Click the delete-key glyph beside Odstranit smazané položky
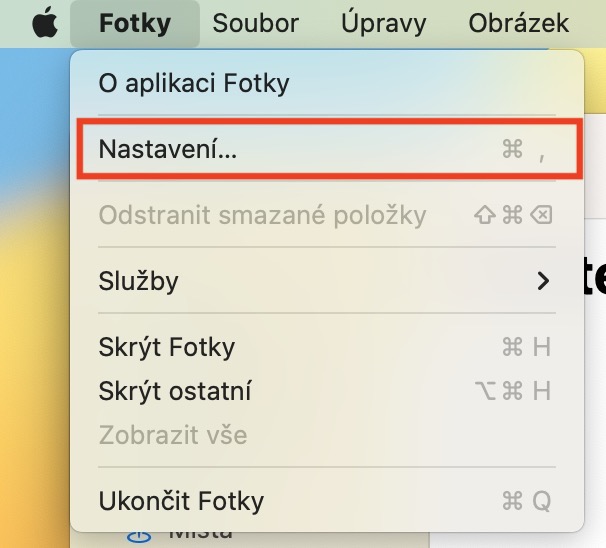 tap(541, 215)
